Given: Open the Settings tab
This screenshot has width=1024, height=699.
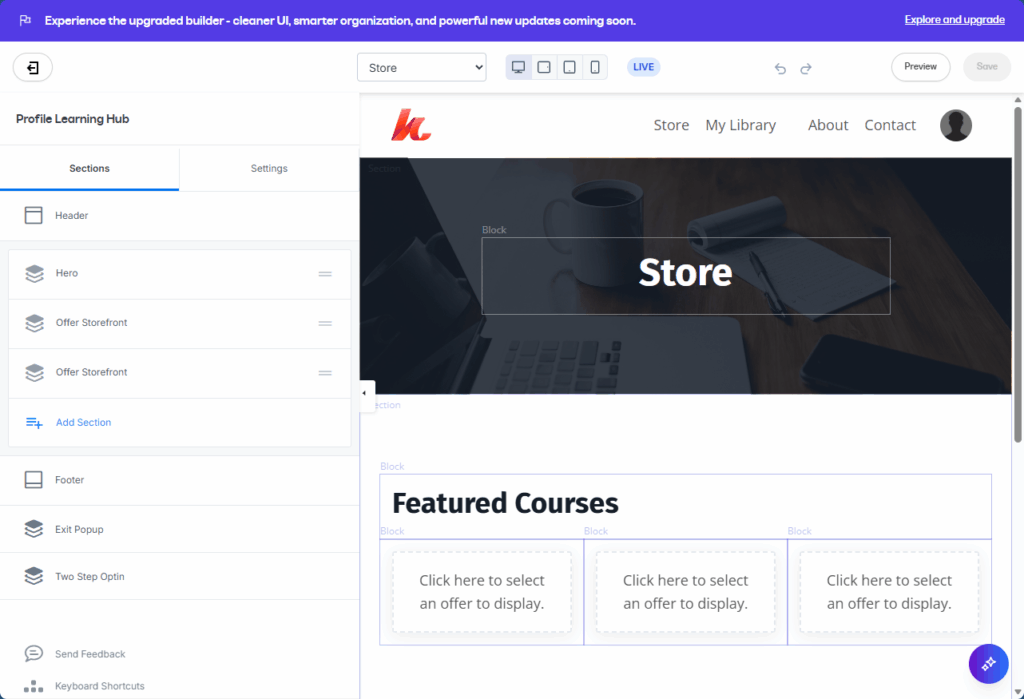Looking at the screenshot, I should [269, 168].
